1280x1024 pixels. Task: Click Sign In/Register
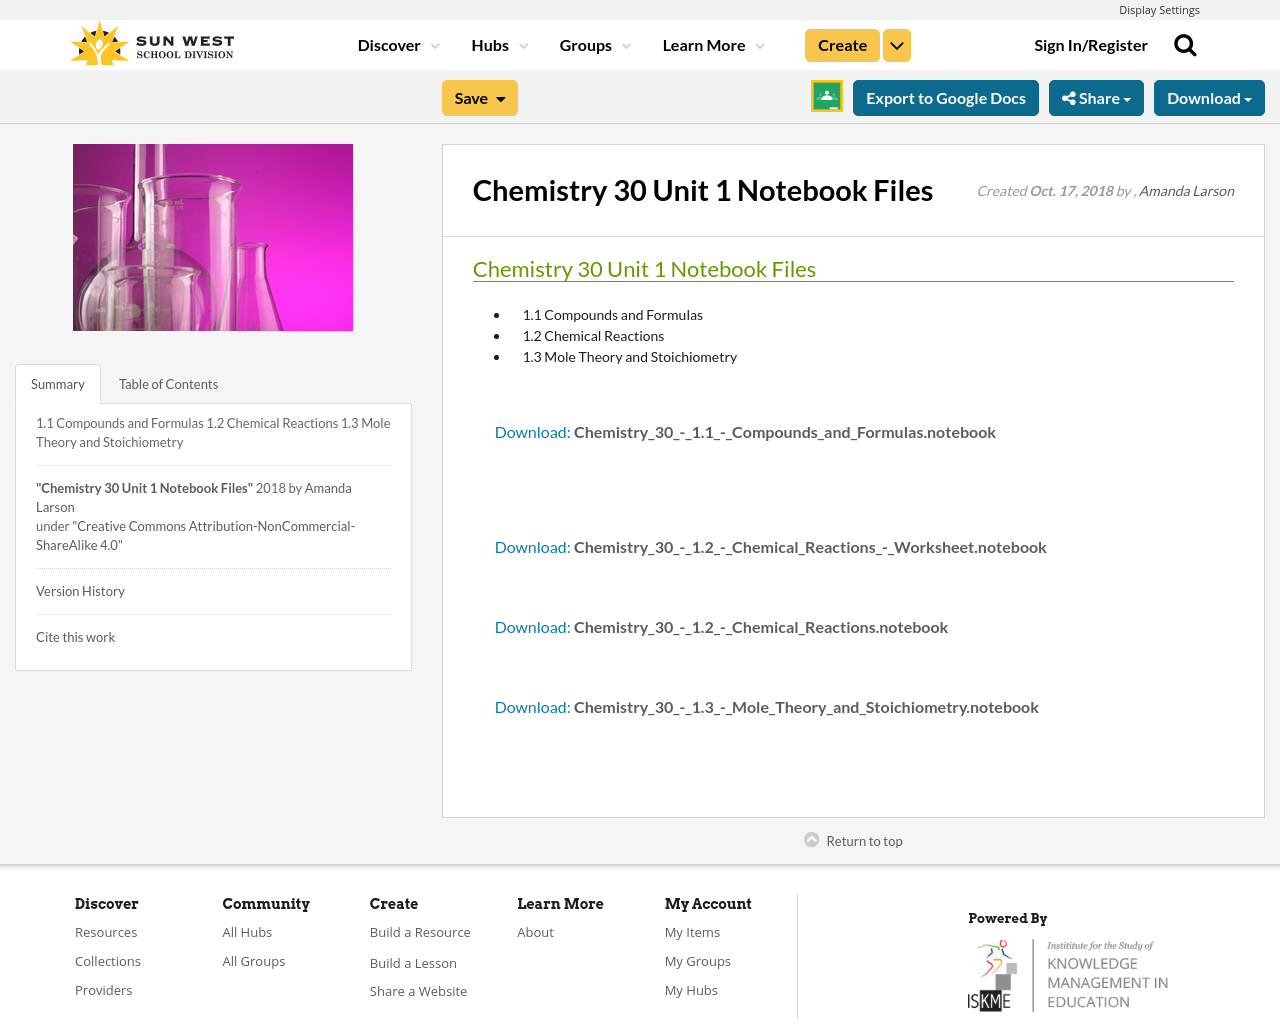coord(1091,43)
